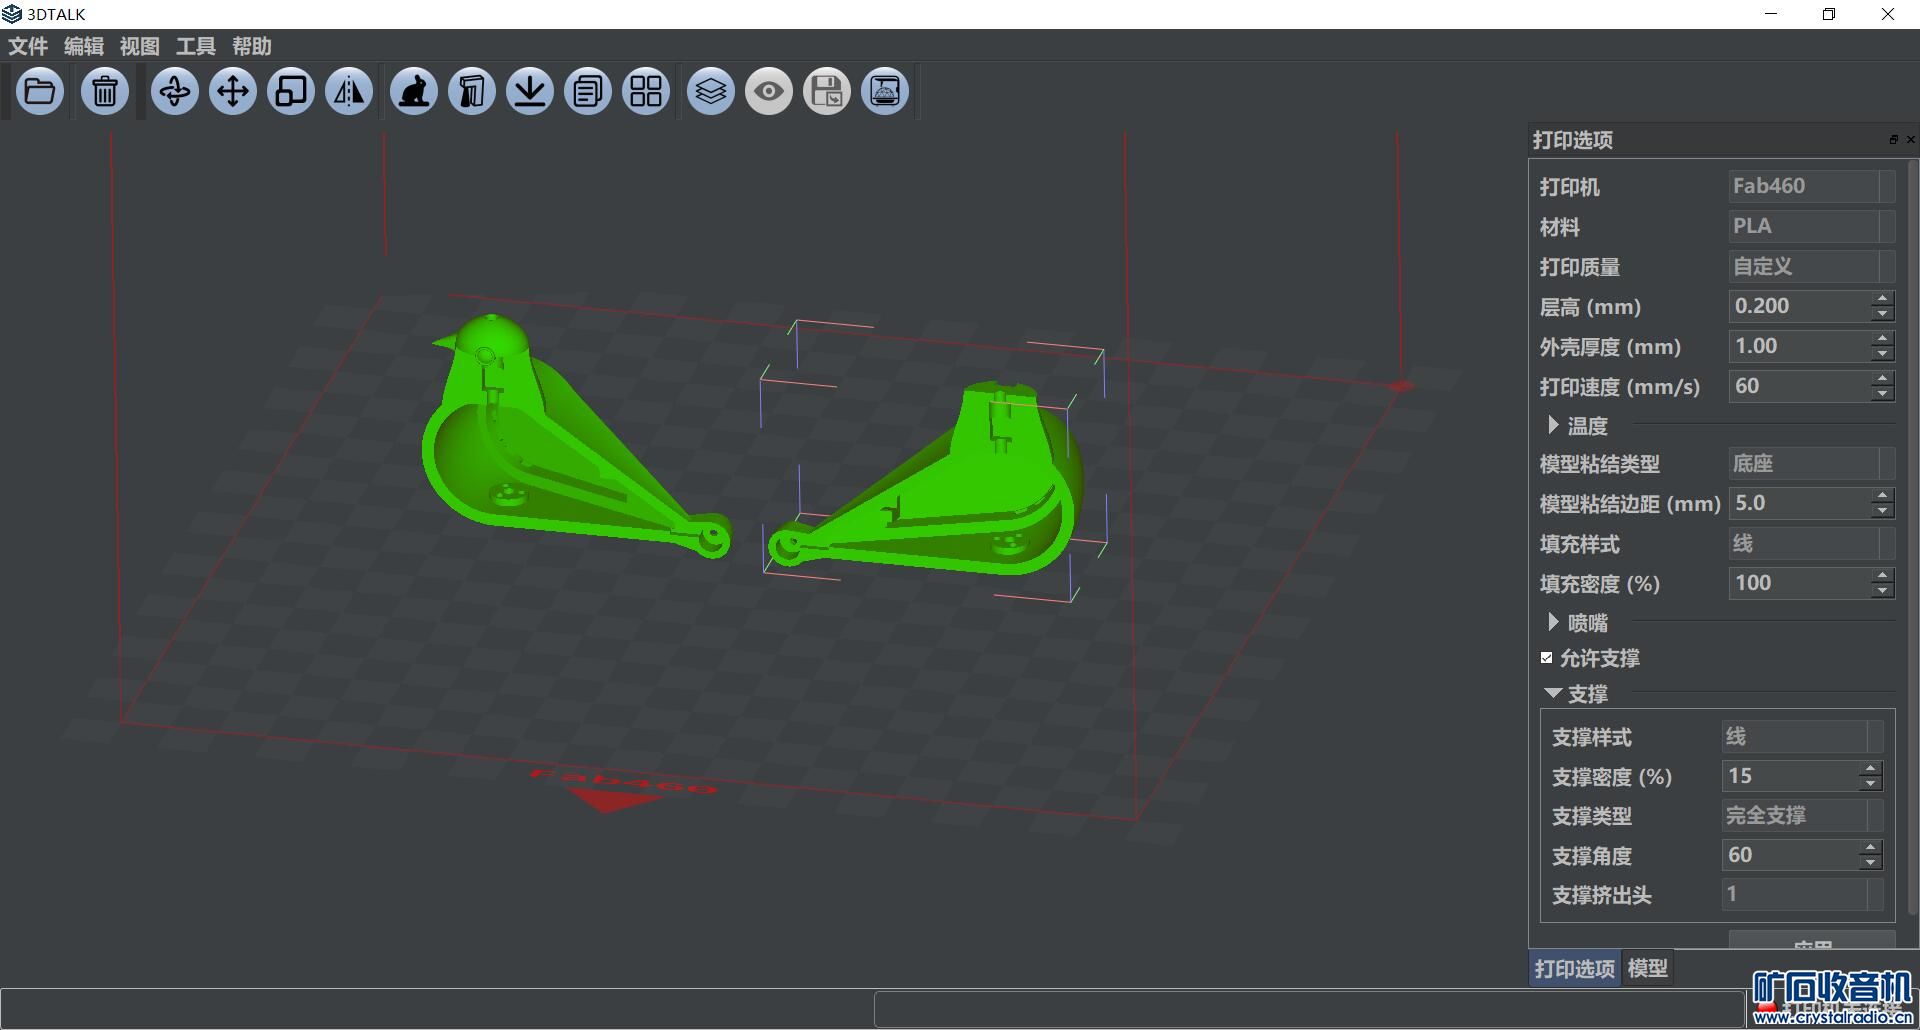Click the mirror model icon
The width and height of the screenshot is (1920, 1030).
tap(349, 92)
